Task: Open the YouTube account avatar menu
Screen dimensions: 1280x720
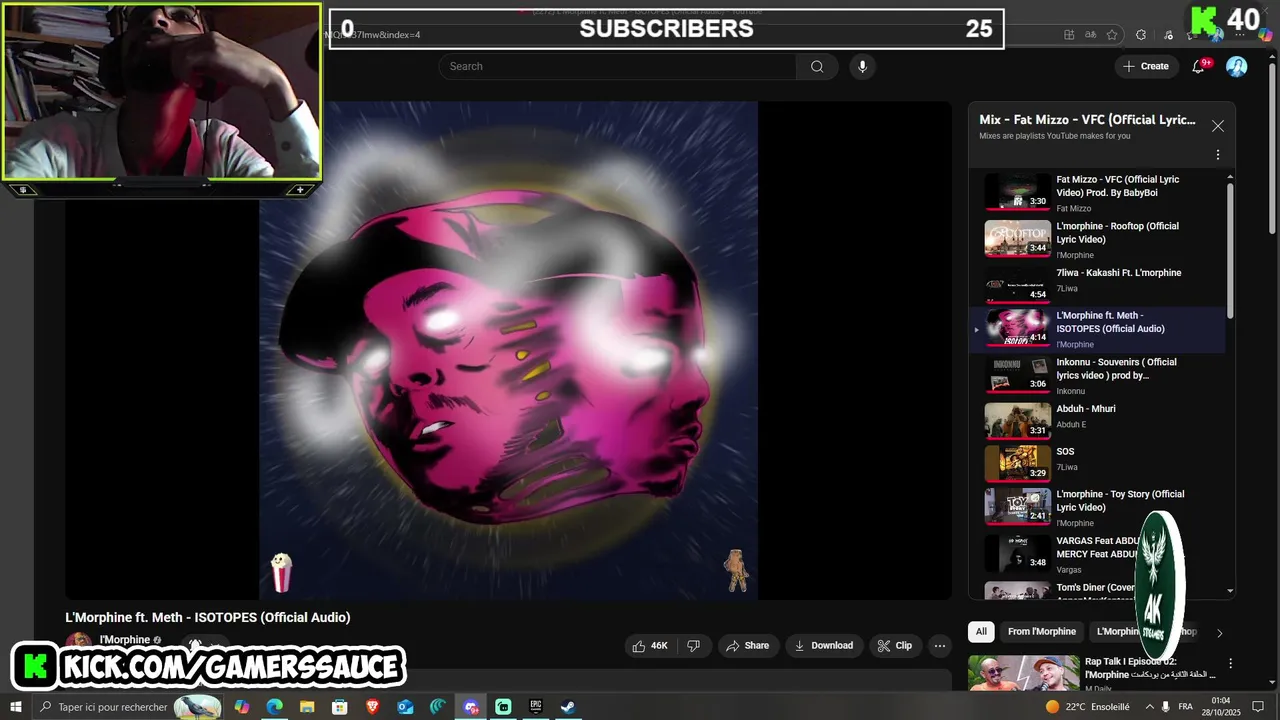Action: 1237,67
